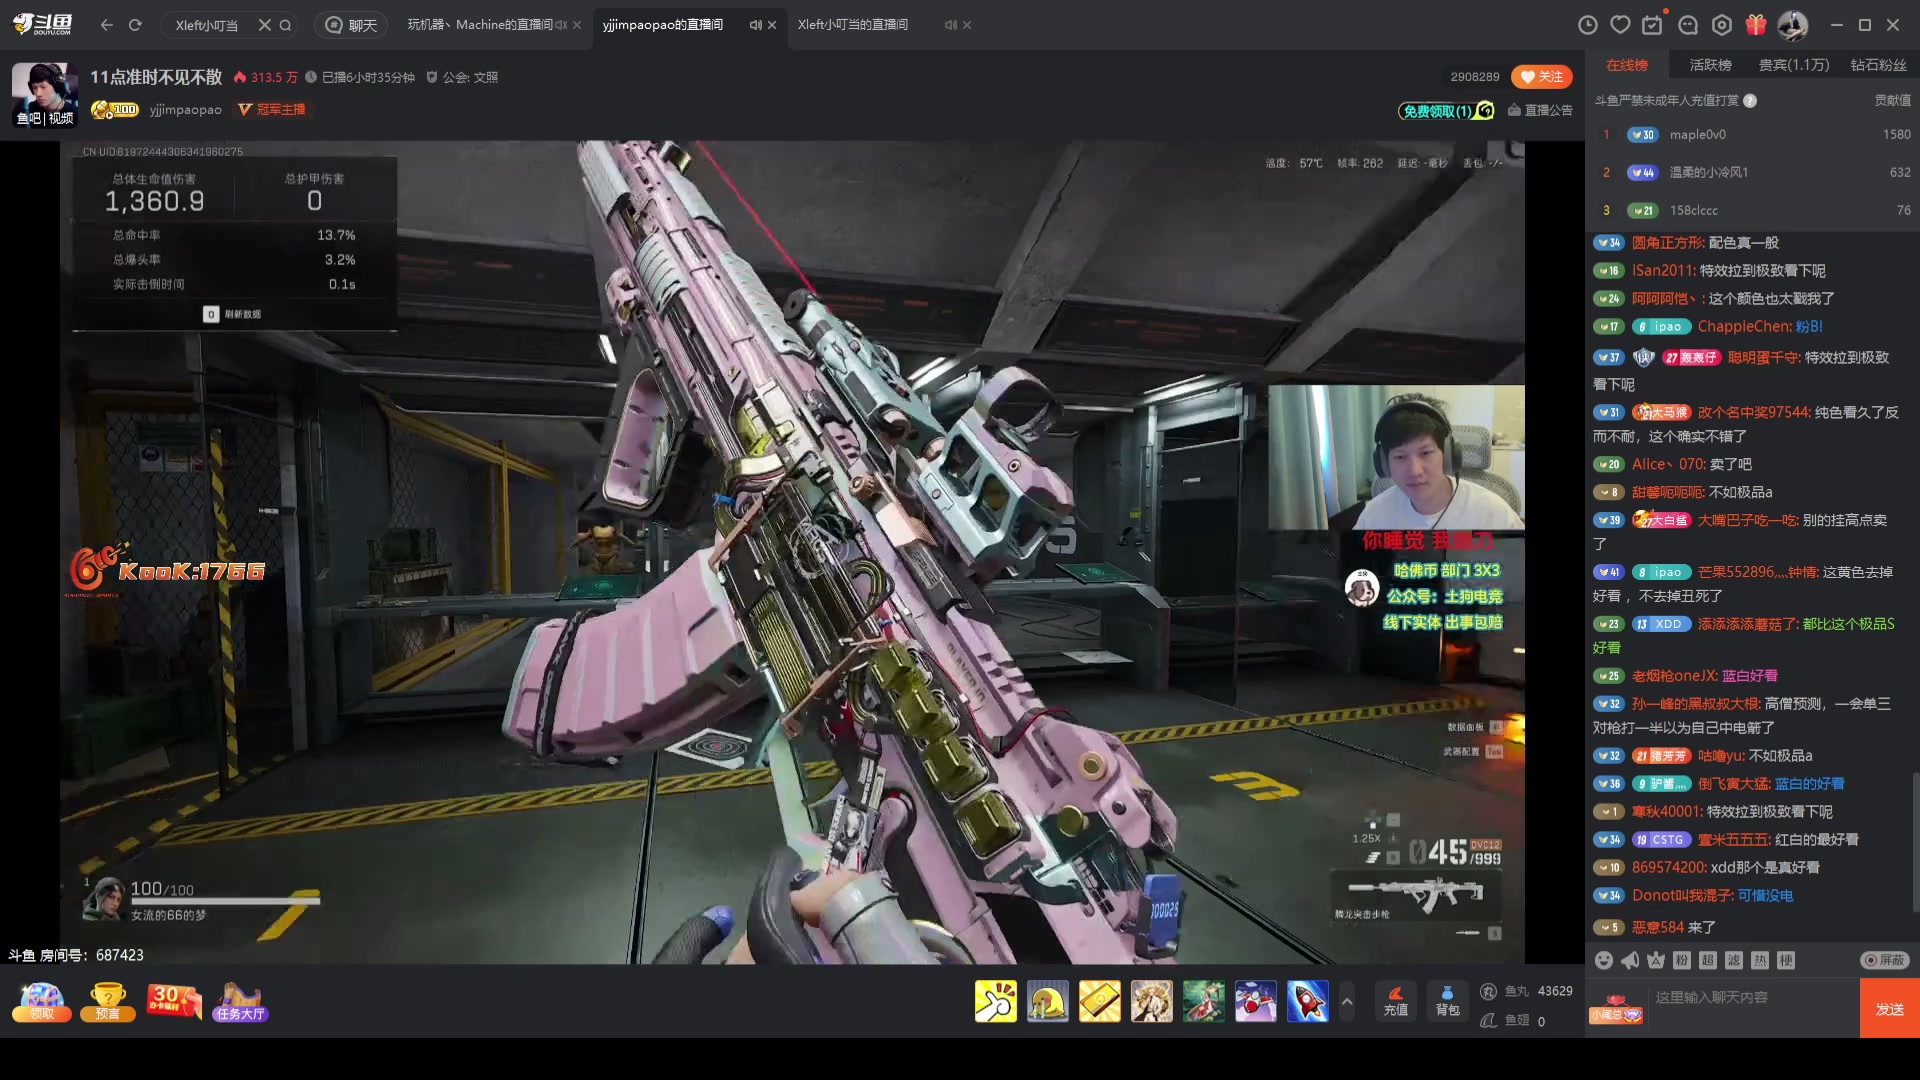Expand the gift list chevron
The width and height of the screenshot is (1920, 1080).
[x=1347, y=1001]
